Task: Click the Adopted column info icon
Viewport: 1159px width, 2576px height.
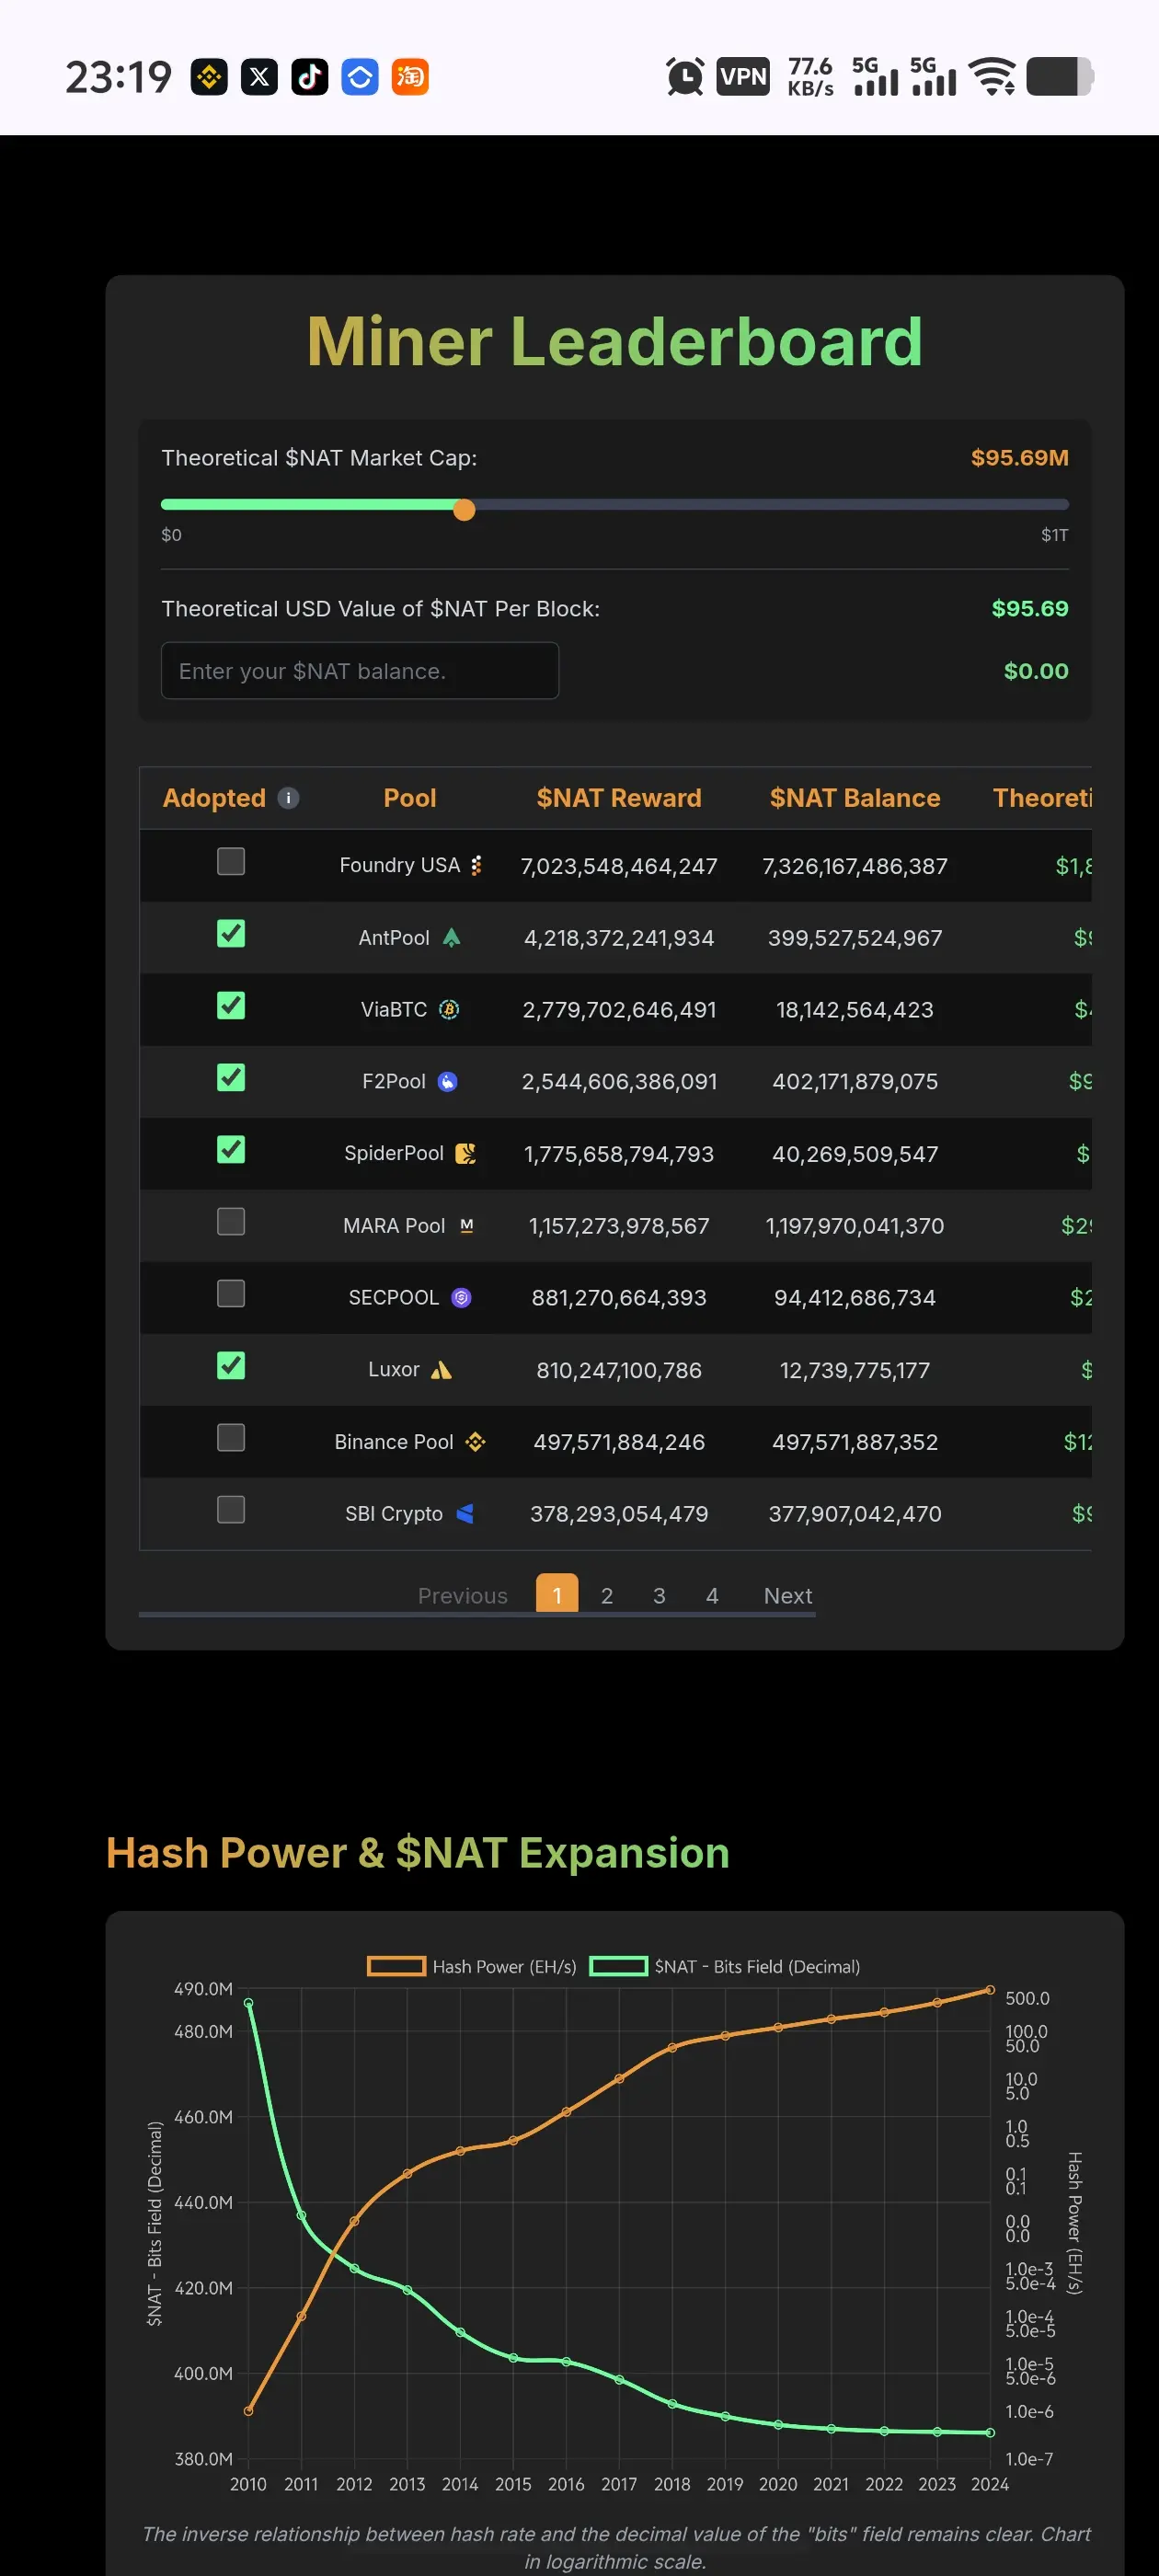Action: [x=288, y=798]
